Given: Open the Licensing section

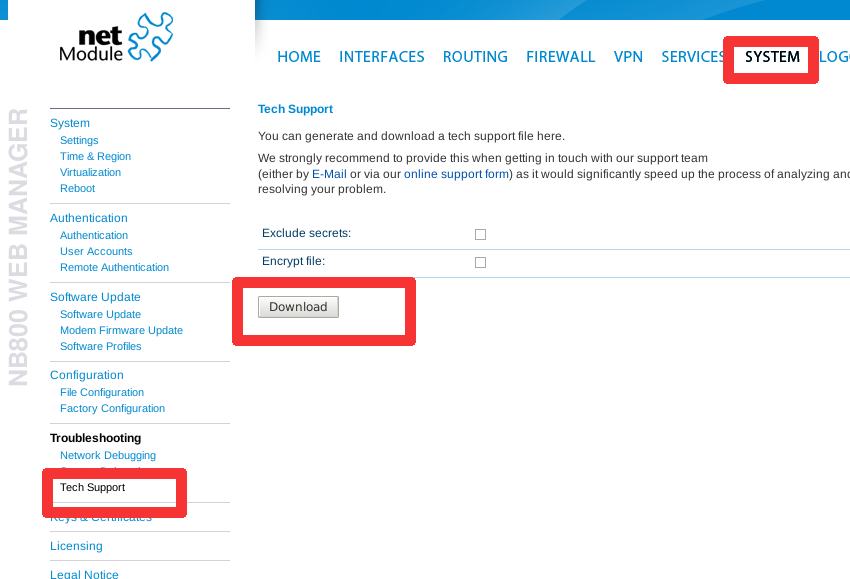Looking at the screenshot, I should click(76, 546).
